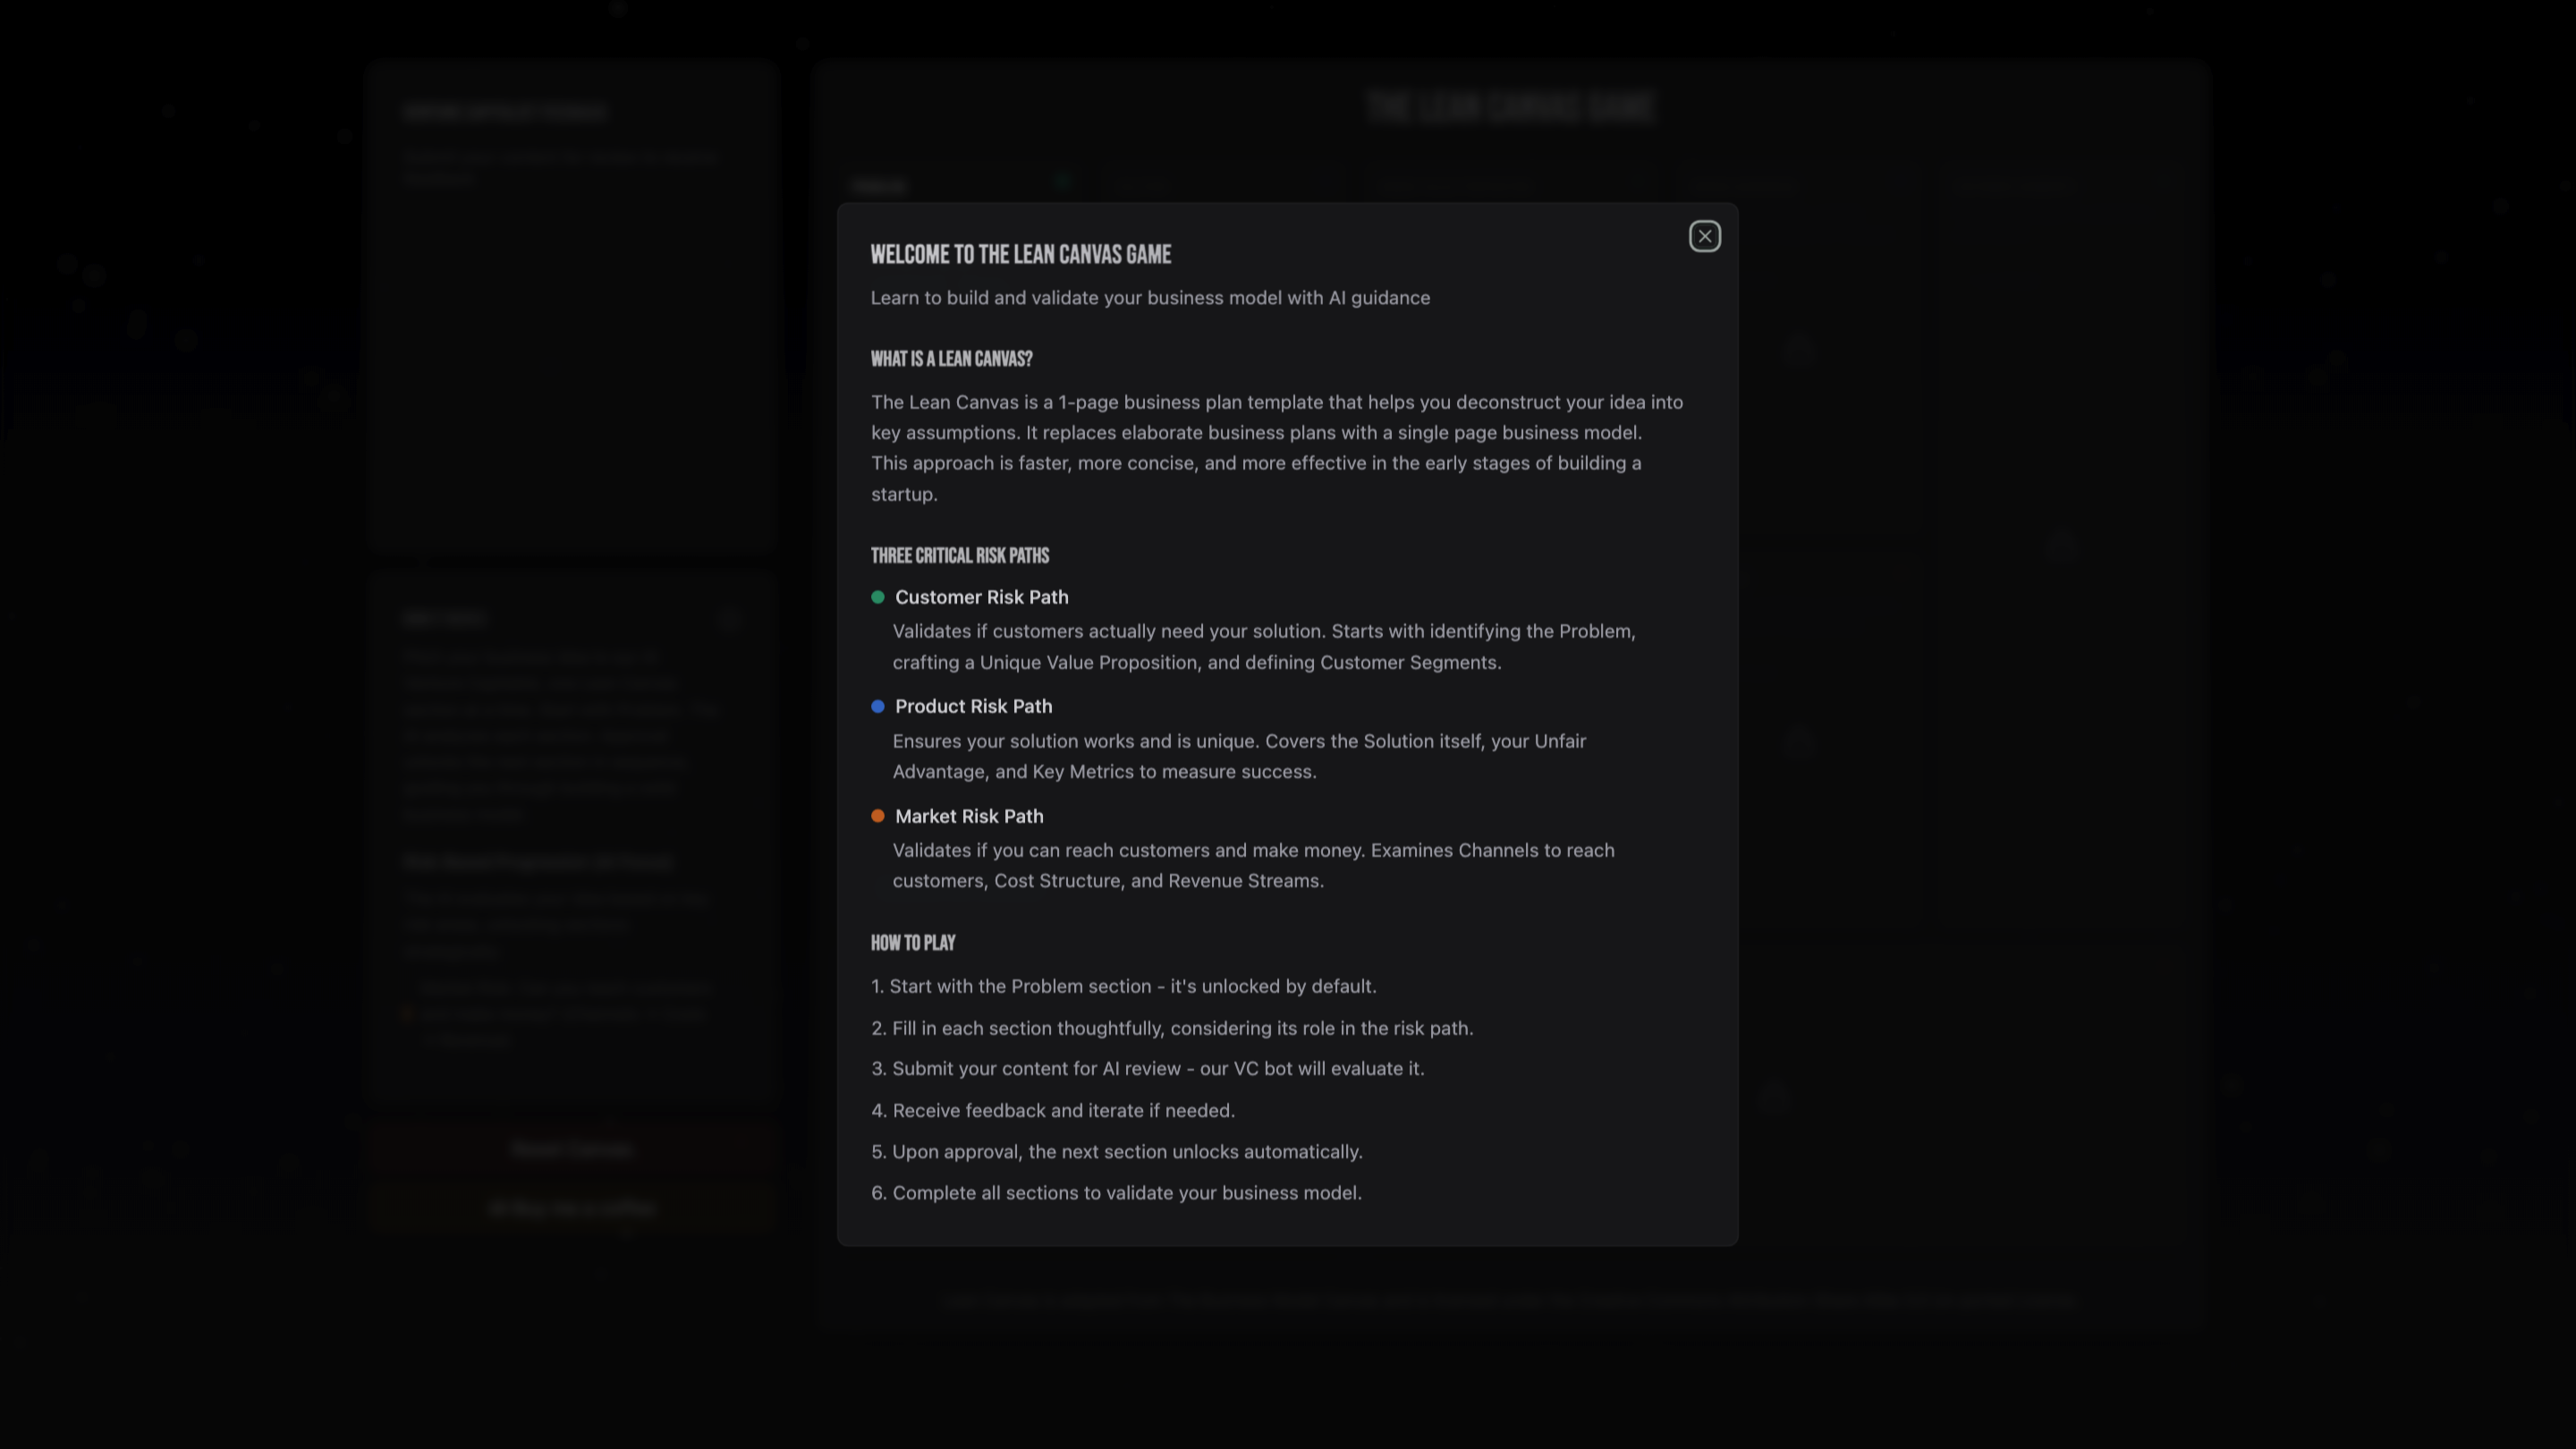Click step 5 about next section unlocking
2576x1449 pixels.
(1116, 1151)
